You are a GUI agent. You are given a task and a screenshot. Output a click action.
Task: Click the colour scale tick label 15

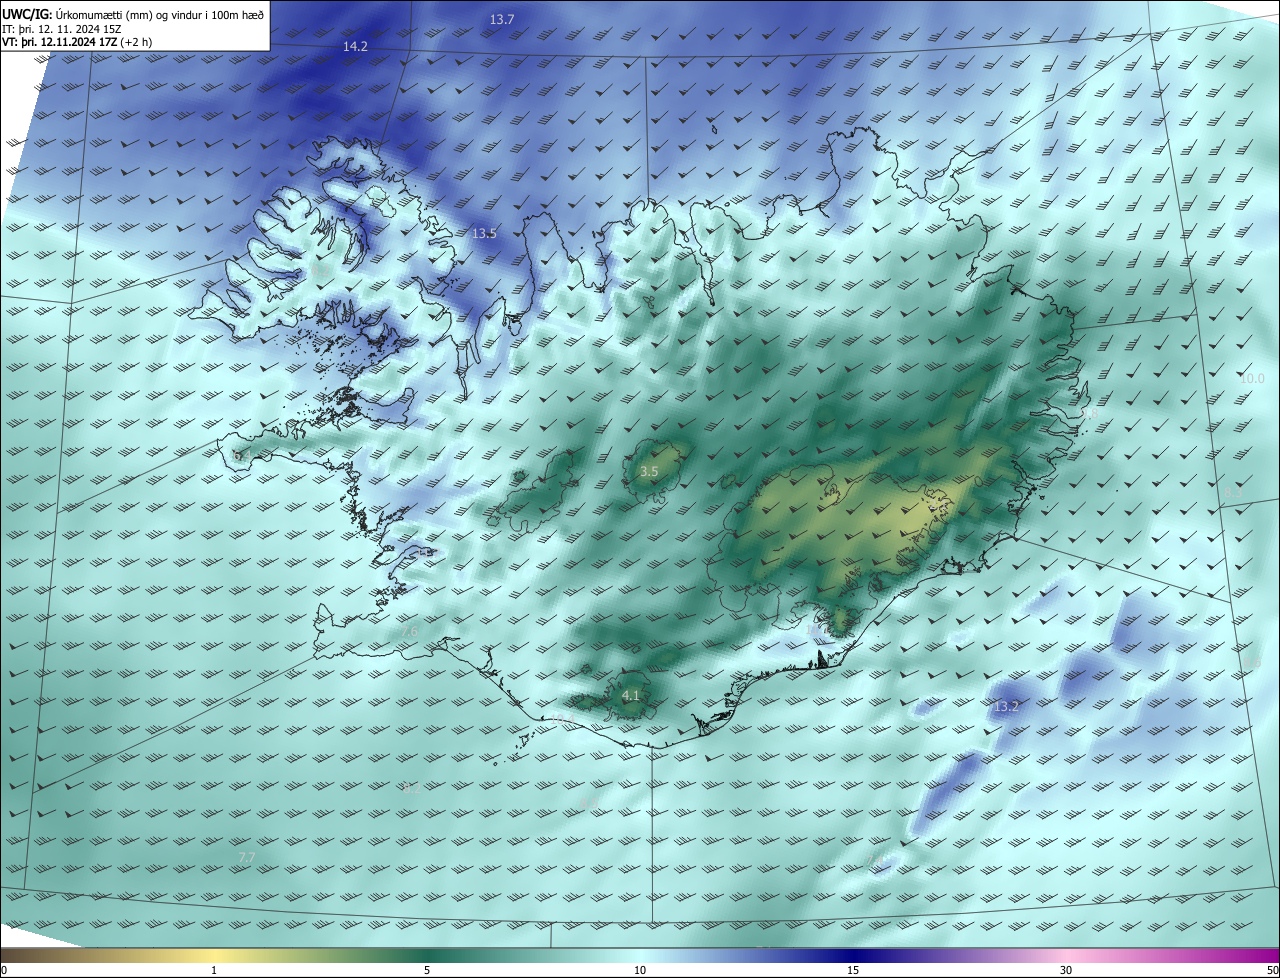(x=853, y=970)
